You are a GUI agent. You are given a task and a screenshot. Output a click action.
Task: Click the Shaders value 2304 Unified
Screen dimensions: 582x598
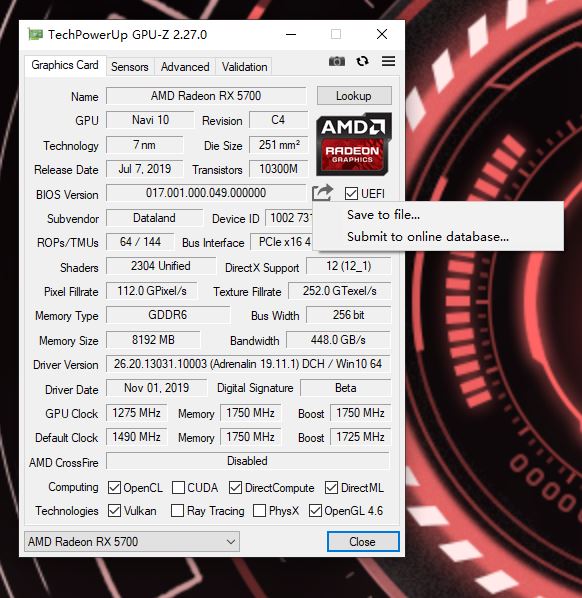(x=161, y=266)
